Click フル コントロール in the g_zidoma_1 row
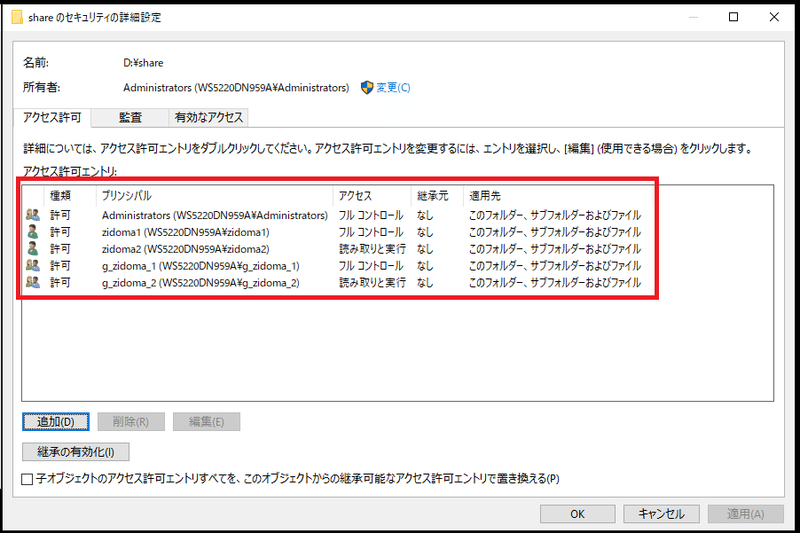This screenshot has width=800, height=533. point(371,266)
